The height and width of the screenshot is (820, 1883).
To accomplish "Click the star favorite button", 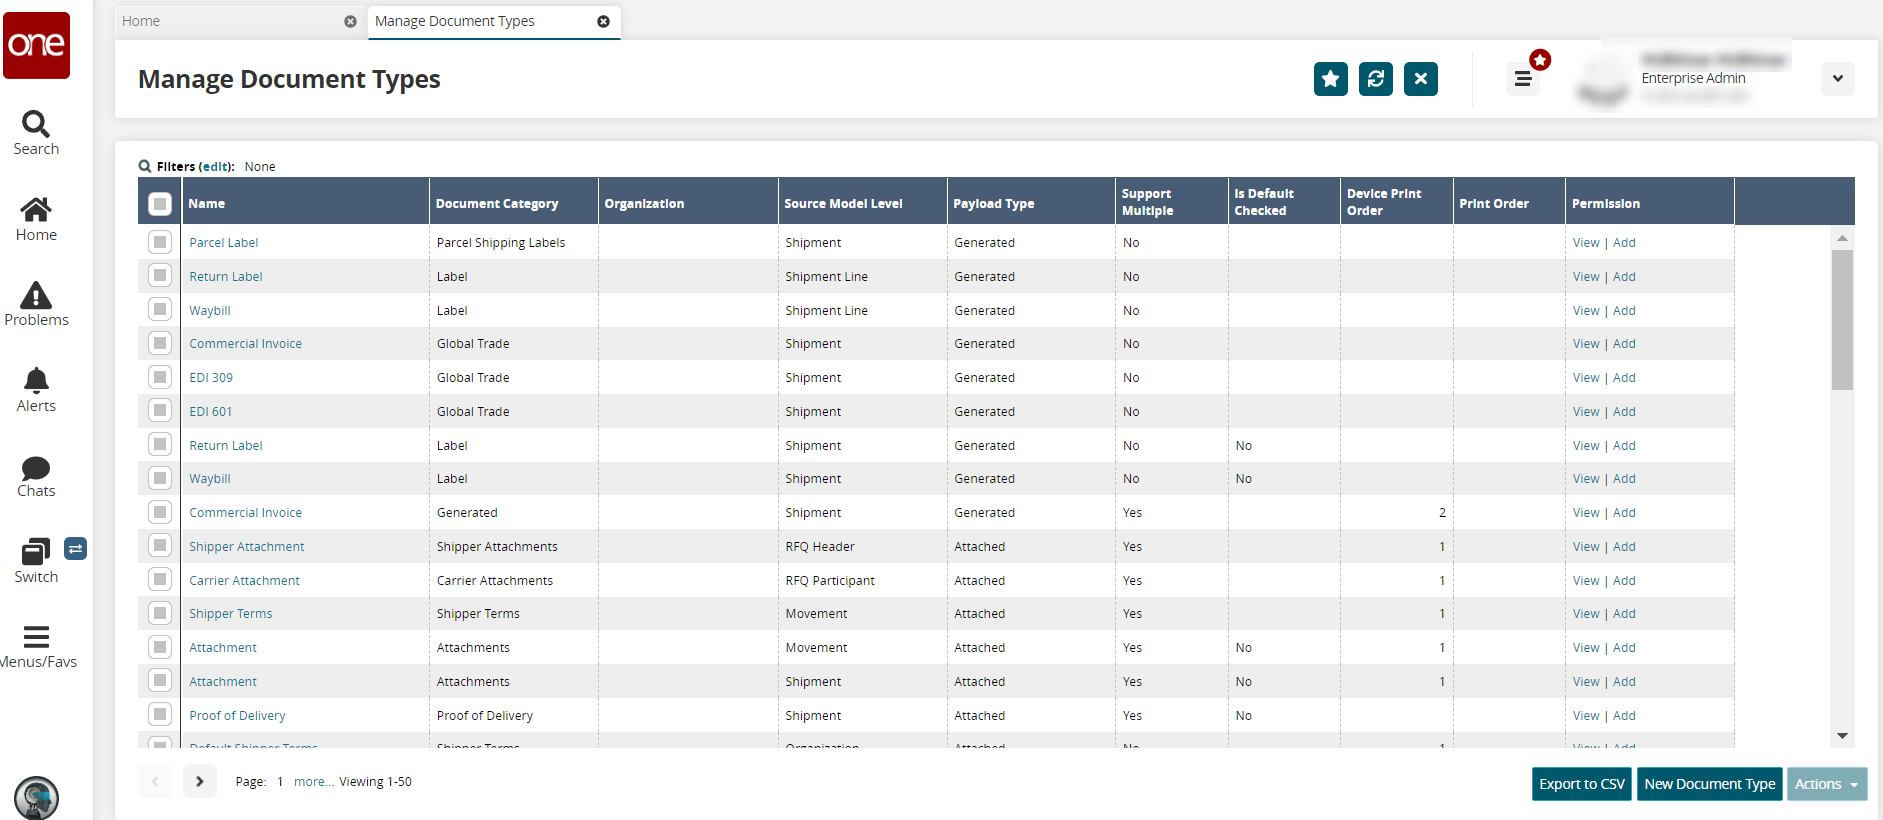I will point(1330,79).
